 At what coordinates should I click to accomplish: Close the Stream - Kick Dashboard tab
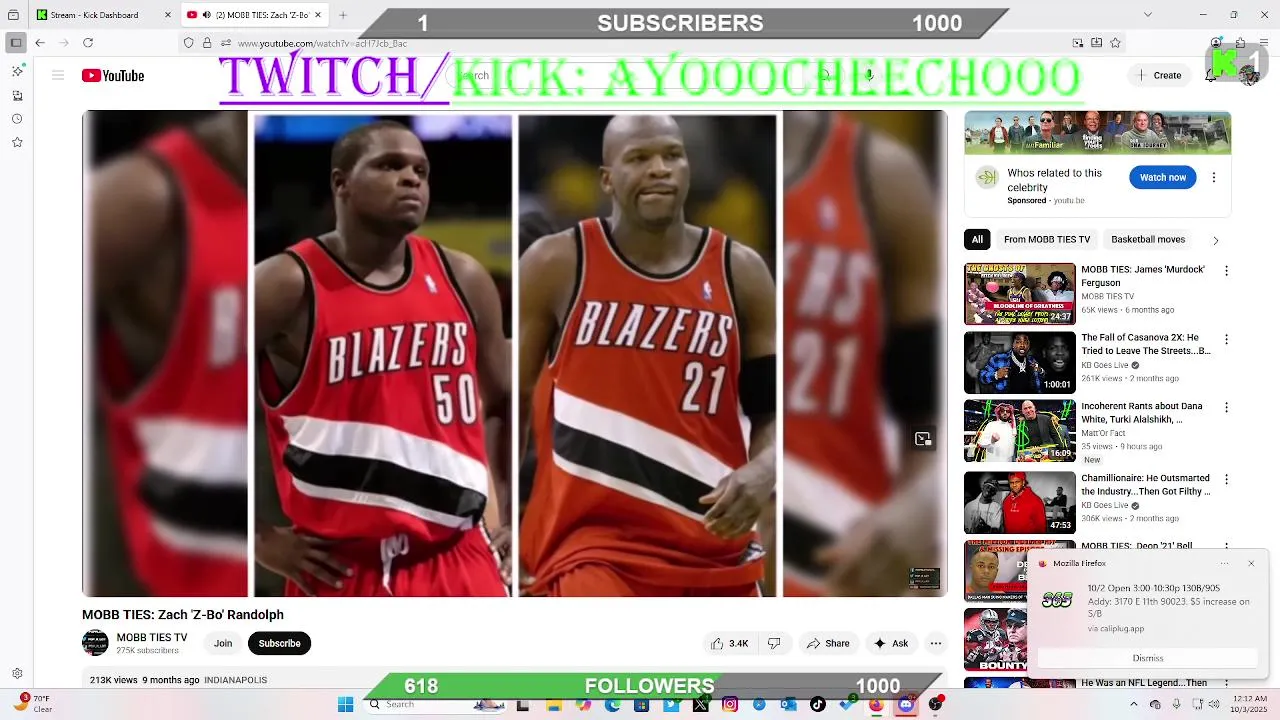tap(168, 15)
